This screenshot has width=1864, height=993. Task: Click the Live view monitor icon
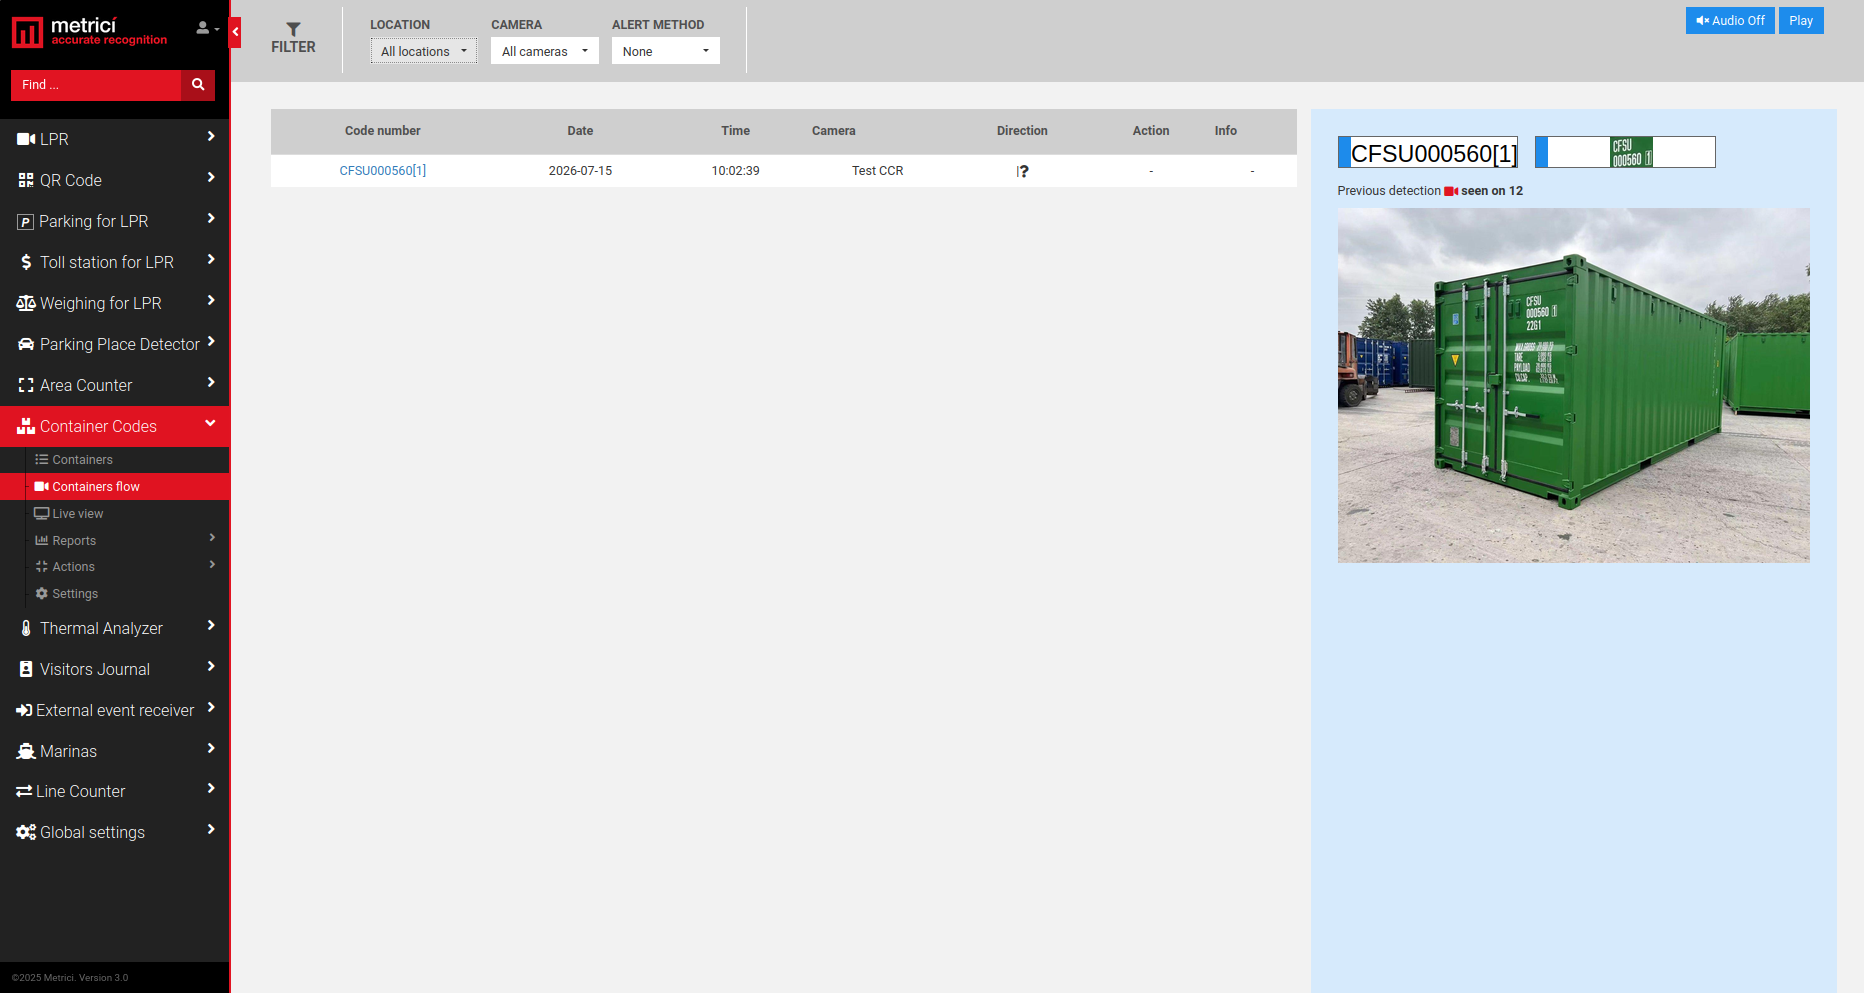point(42,513)
